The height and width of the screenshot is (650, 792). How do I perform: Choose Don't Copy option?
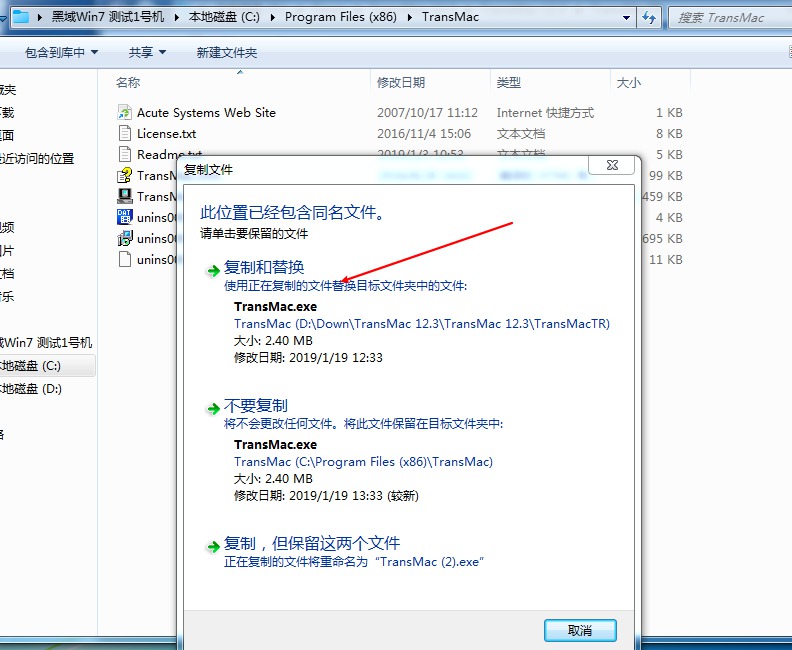tap(256, 406)
